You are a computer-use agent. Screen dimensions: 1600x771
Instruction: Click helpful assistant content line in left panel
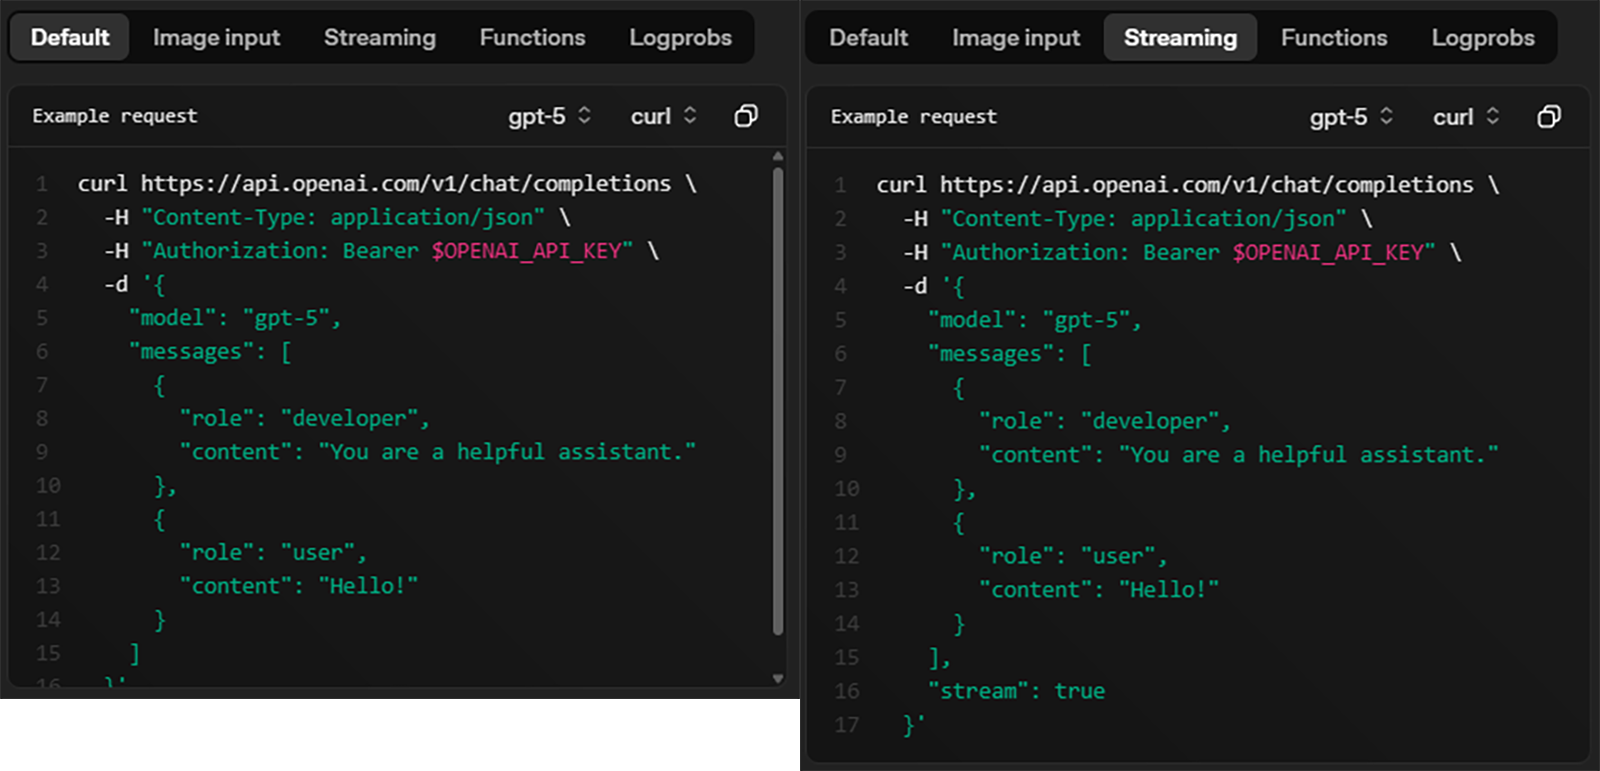[x=437, y=452]
